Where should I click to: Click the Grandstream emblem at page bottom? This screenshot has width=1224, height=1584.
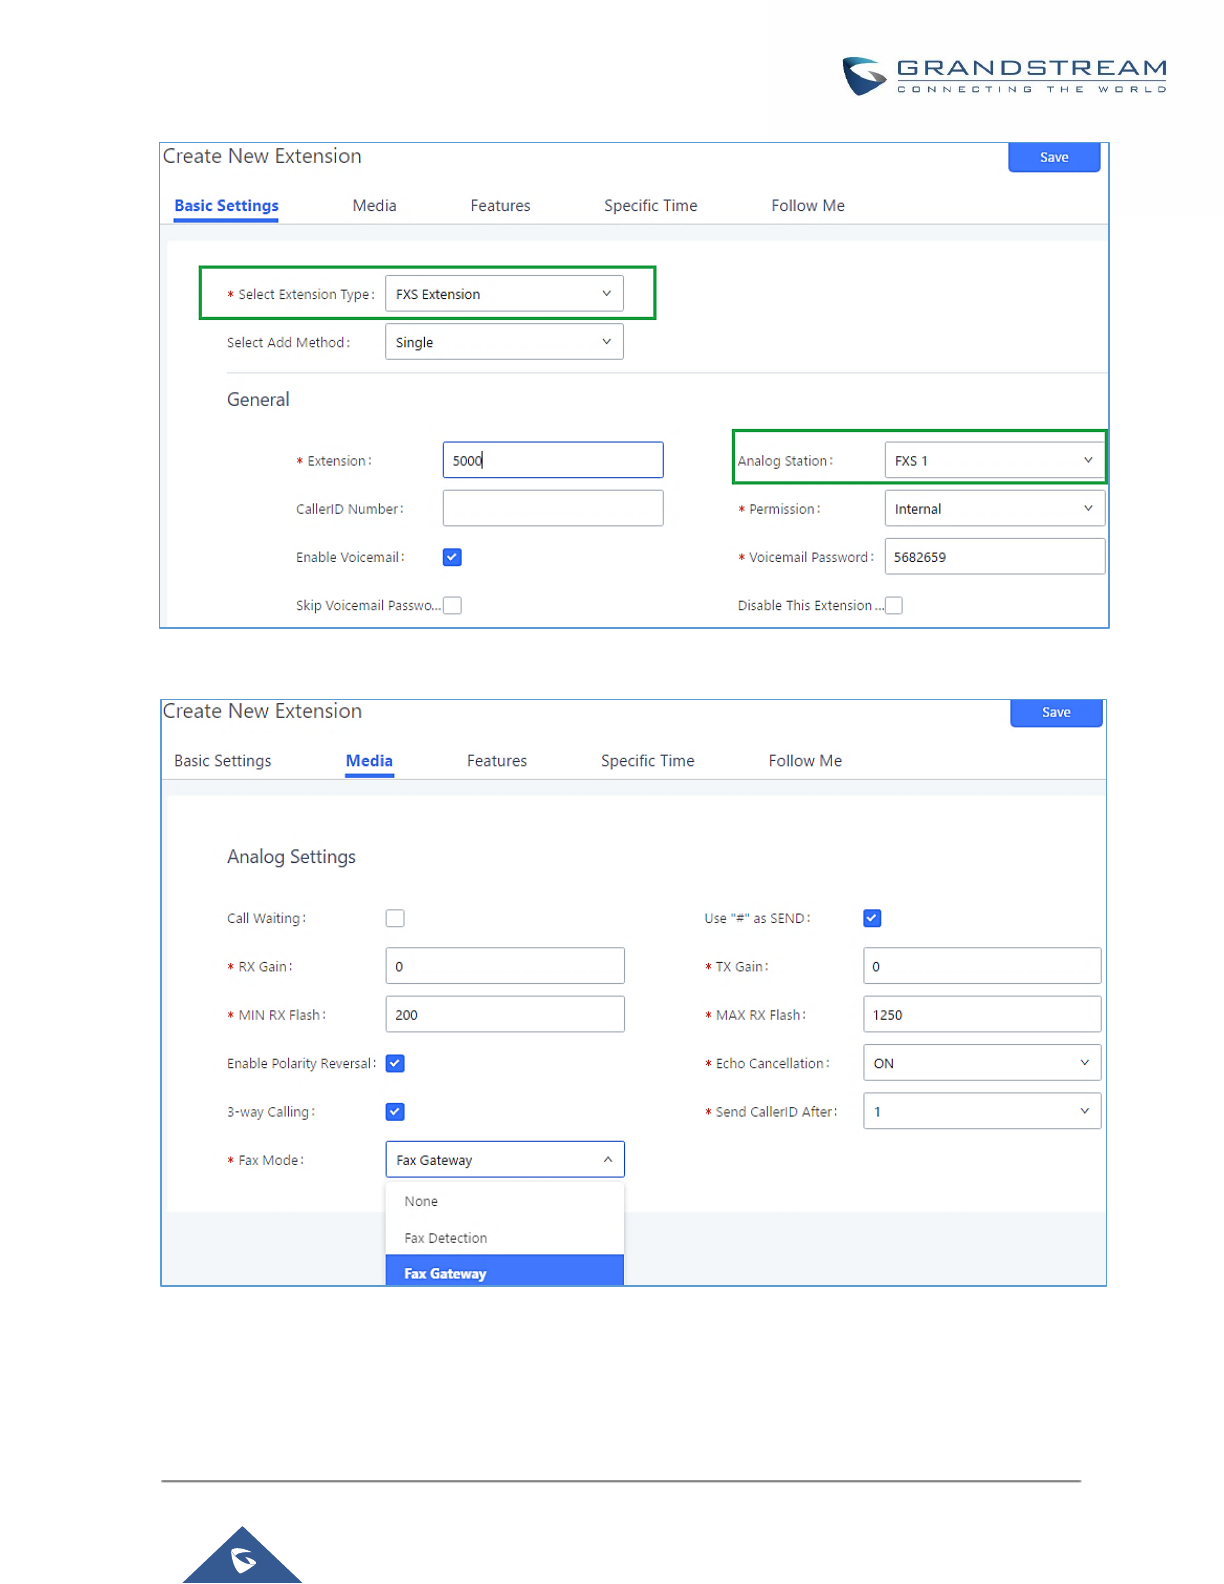click(243, 1558)
